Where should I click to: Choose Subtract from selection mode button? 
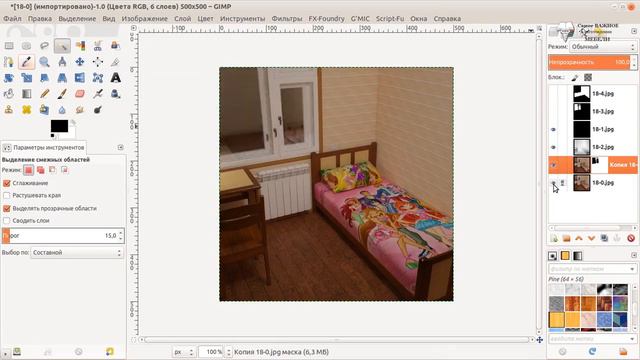coord(52,170)
